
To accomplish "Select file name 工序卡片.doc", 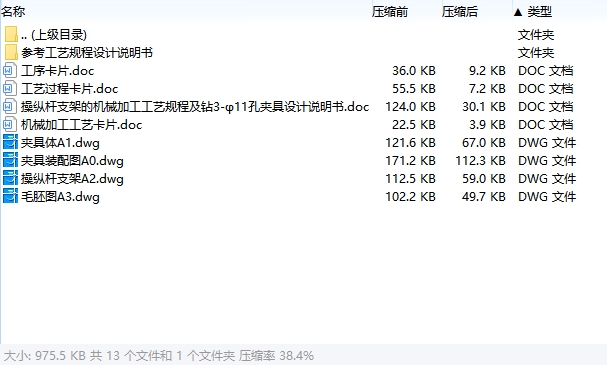I will tap(58, 71).
